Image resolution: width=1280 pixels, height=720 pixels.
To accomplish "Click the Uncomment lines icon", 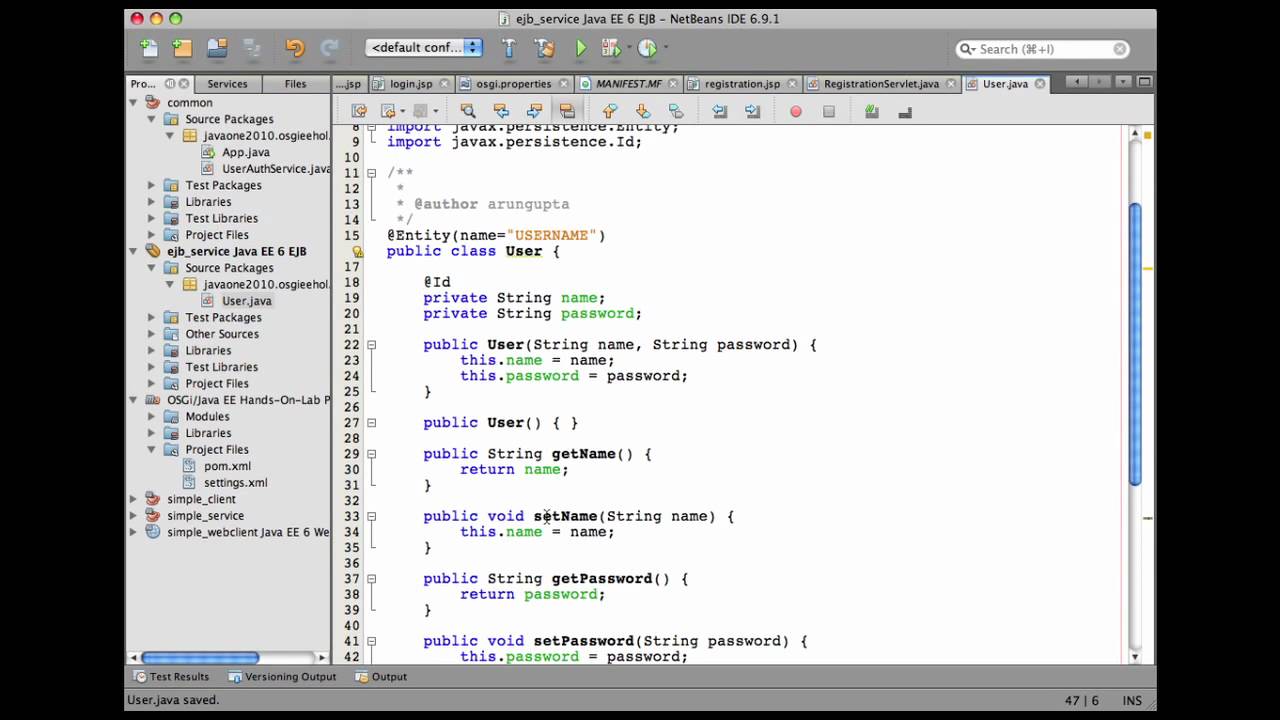I will click(905, 112).
